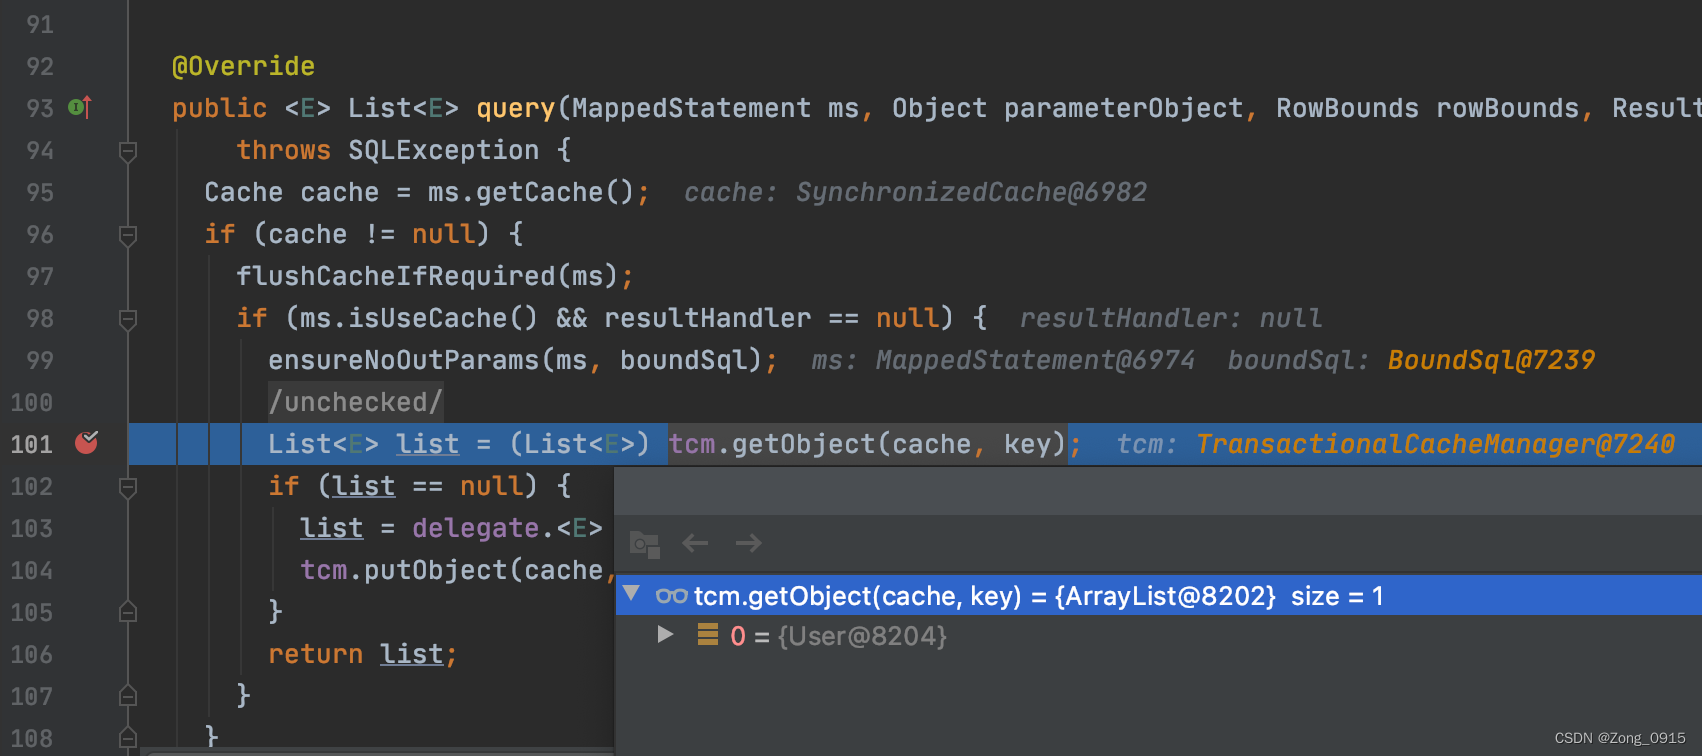Click line number 93 in the gutter
The image size is (1702, 756).
40,108
